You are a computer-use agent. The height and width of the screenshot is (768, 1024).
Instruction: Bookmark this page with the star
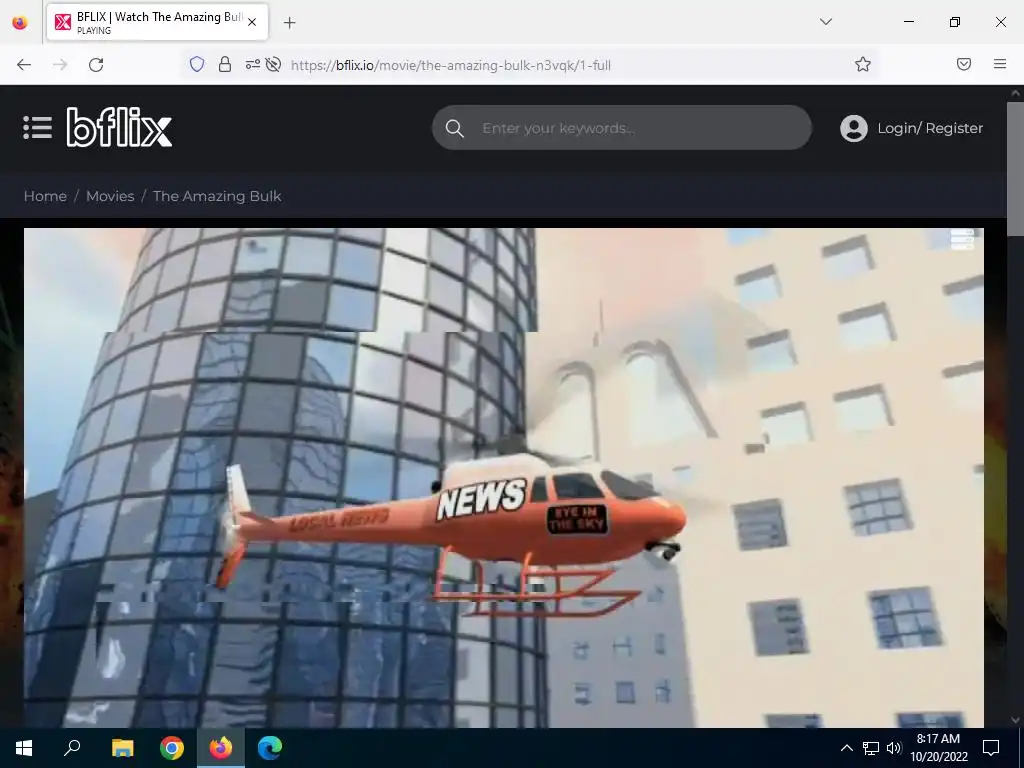[863, 64]
